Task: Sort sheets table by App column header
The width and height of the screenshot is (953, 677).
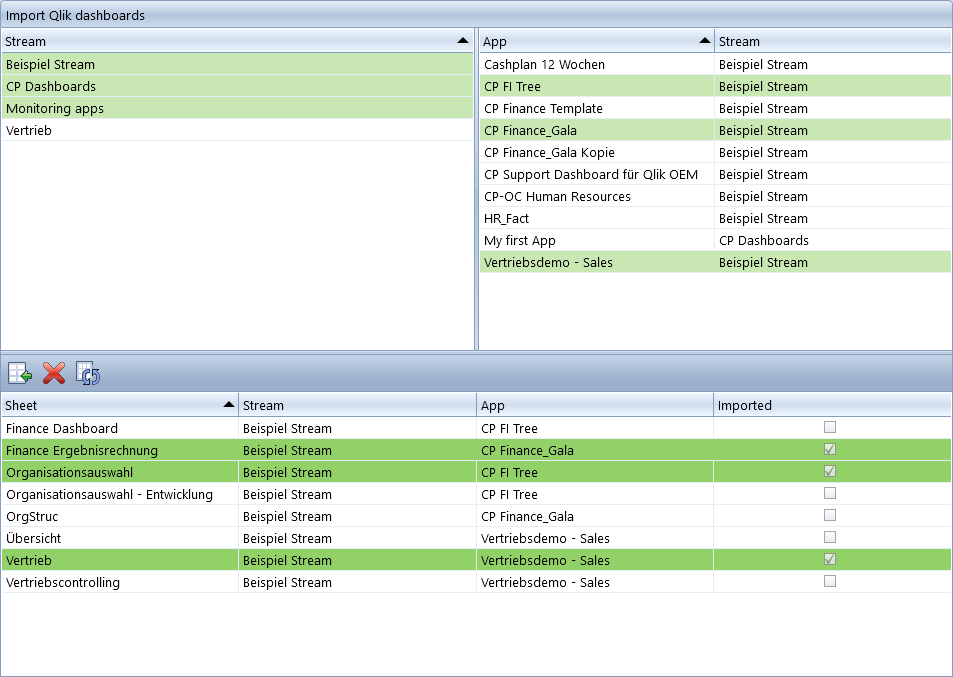Action: (595, 405)
